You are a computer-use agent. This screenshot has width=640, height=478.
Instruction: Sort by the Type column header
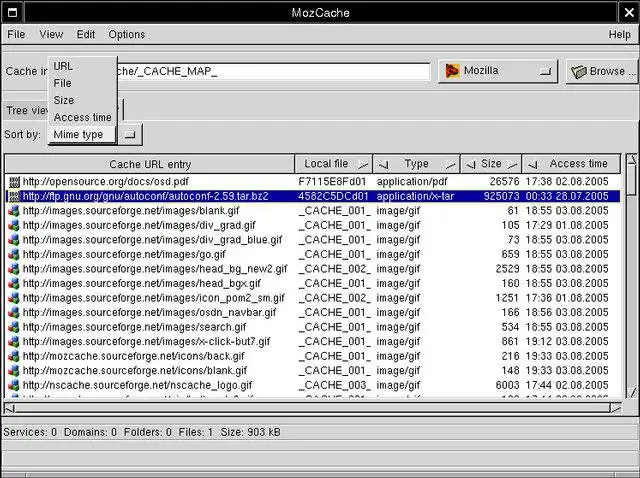tap(416, 164)
